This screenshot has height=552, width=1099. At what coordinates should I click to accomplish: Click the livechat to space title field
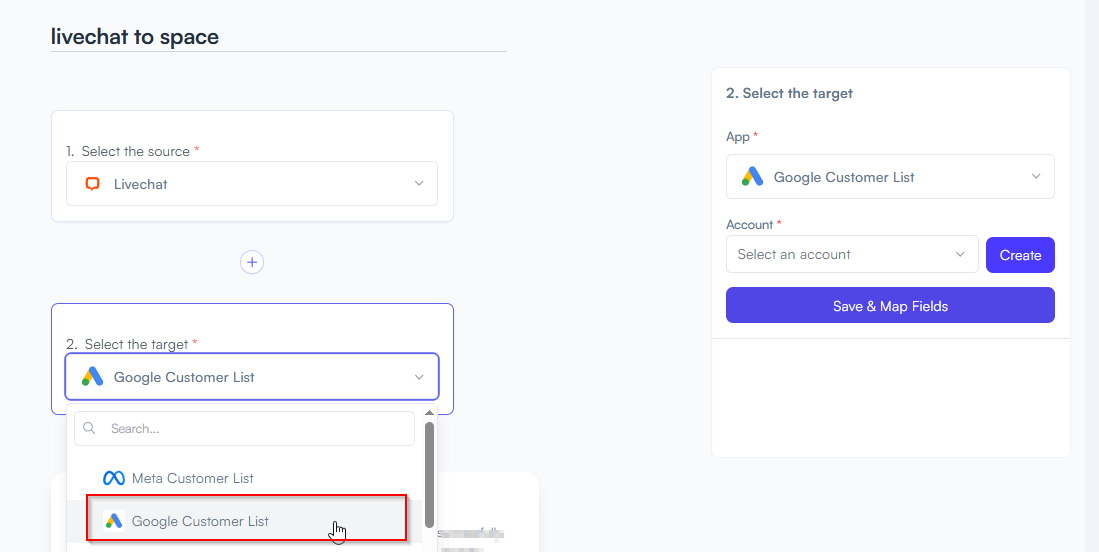point(278,36)
